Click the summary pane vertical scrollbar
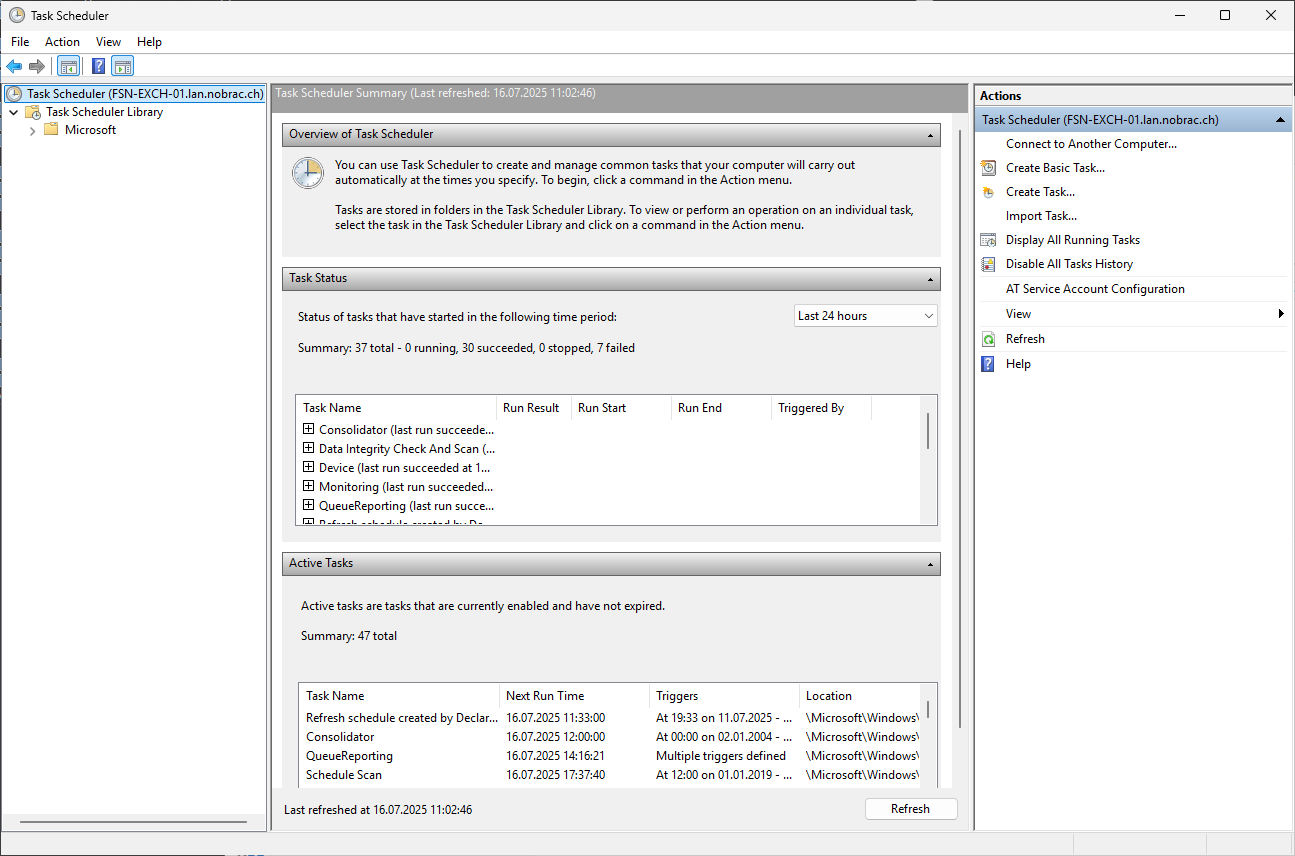Image resolution: width=1295 pixels, height=856 pixels. pos(960,428)
